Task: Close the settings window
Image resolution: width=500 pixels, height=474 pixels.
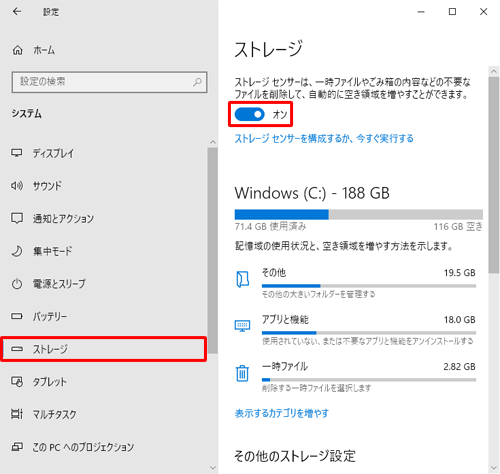Action: click(484, 12)
